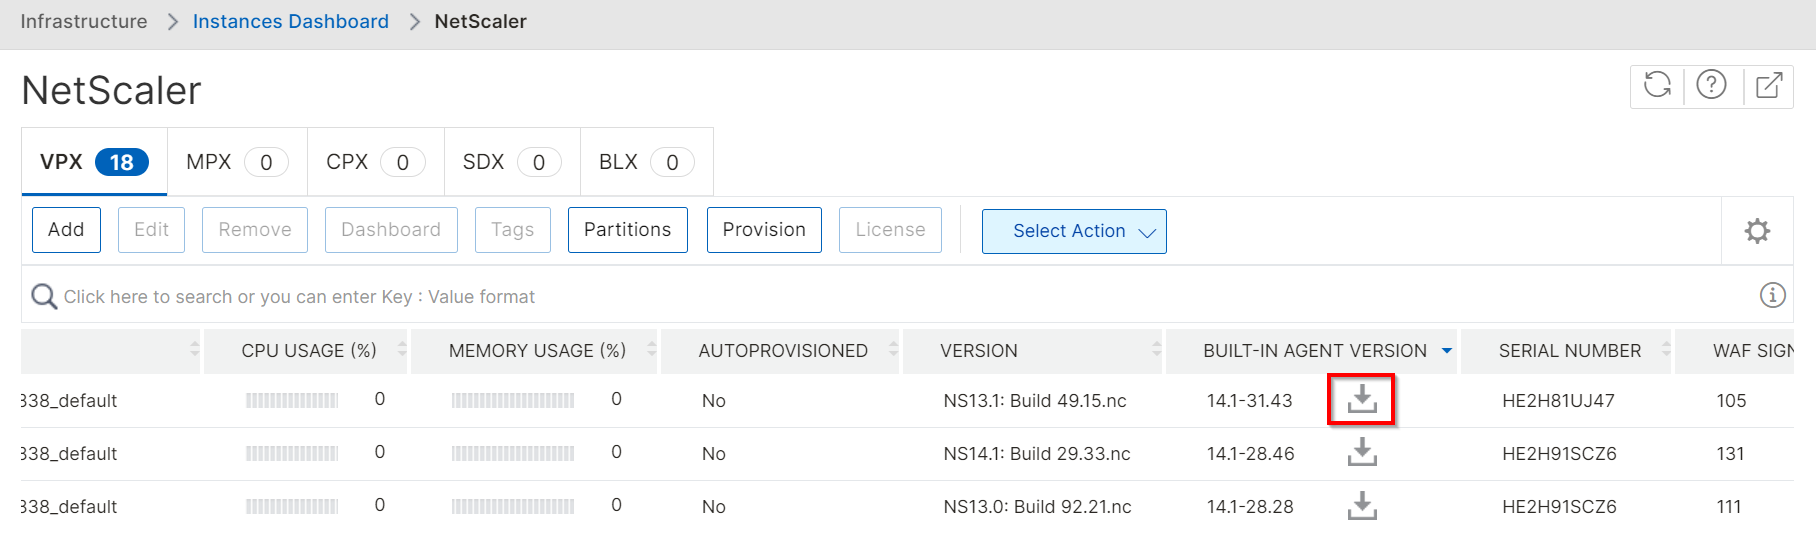
Task: Switch to the CPX tab
Action: tap(375, 162)
